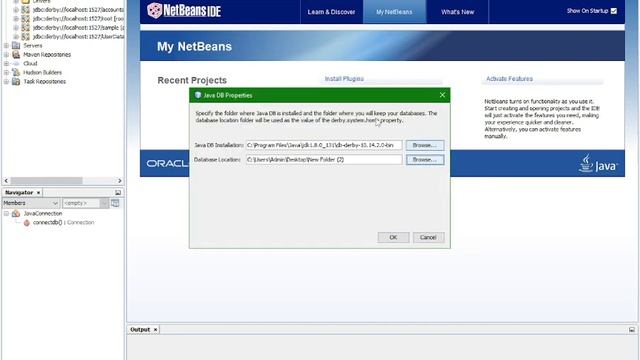The image size is (640, 360).
Task: Switch to the What's New tab
Action: (x=458, y=12)
